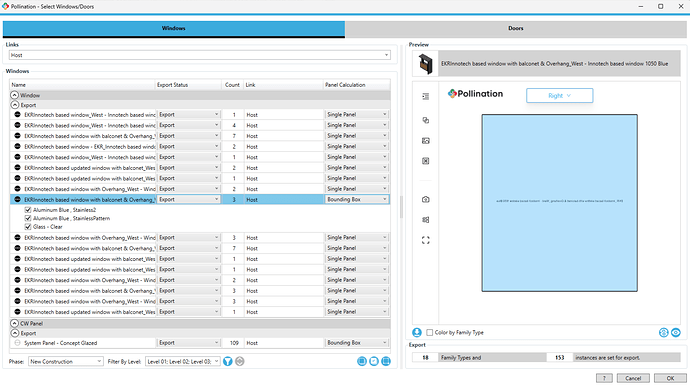Click the grey reset icon next to funnel

click(x=240, y=361)
